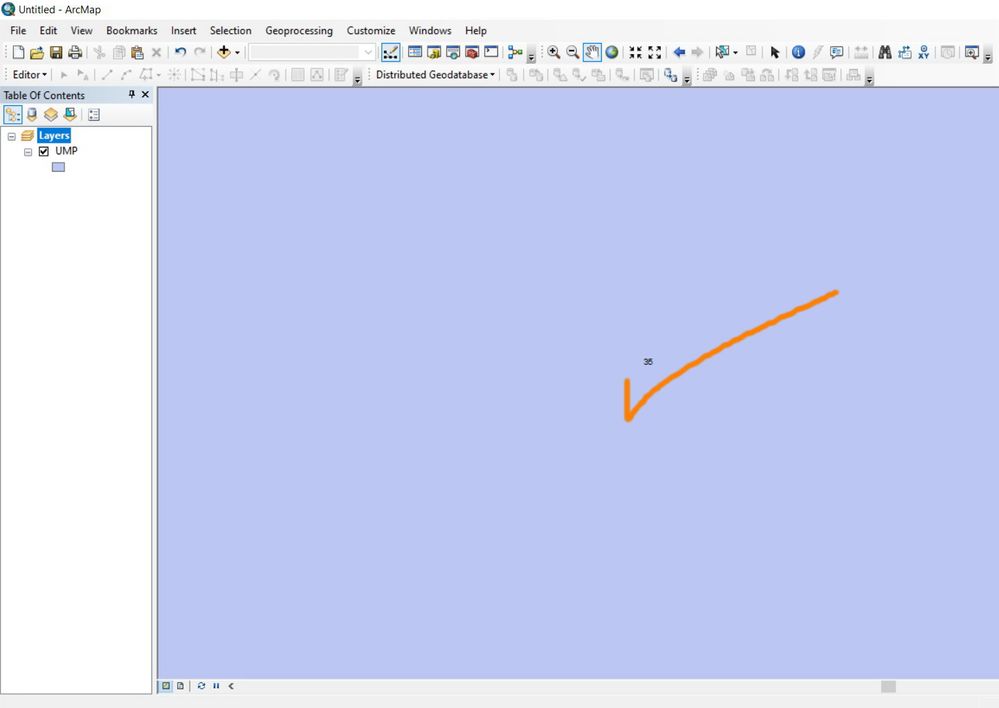Open the map scale combo box
This screenshot has height=708, width=999.
[312, 52]
